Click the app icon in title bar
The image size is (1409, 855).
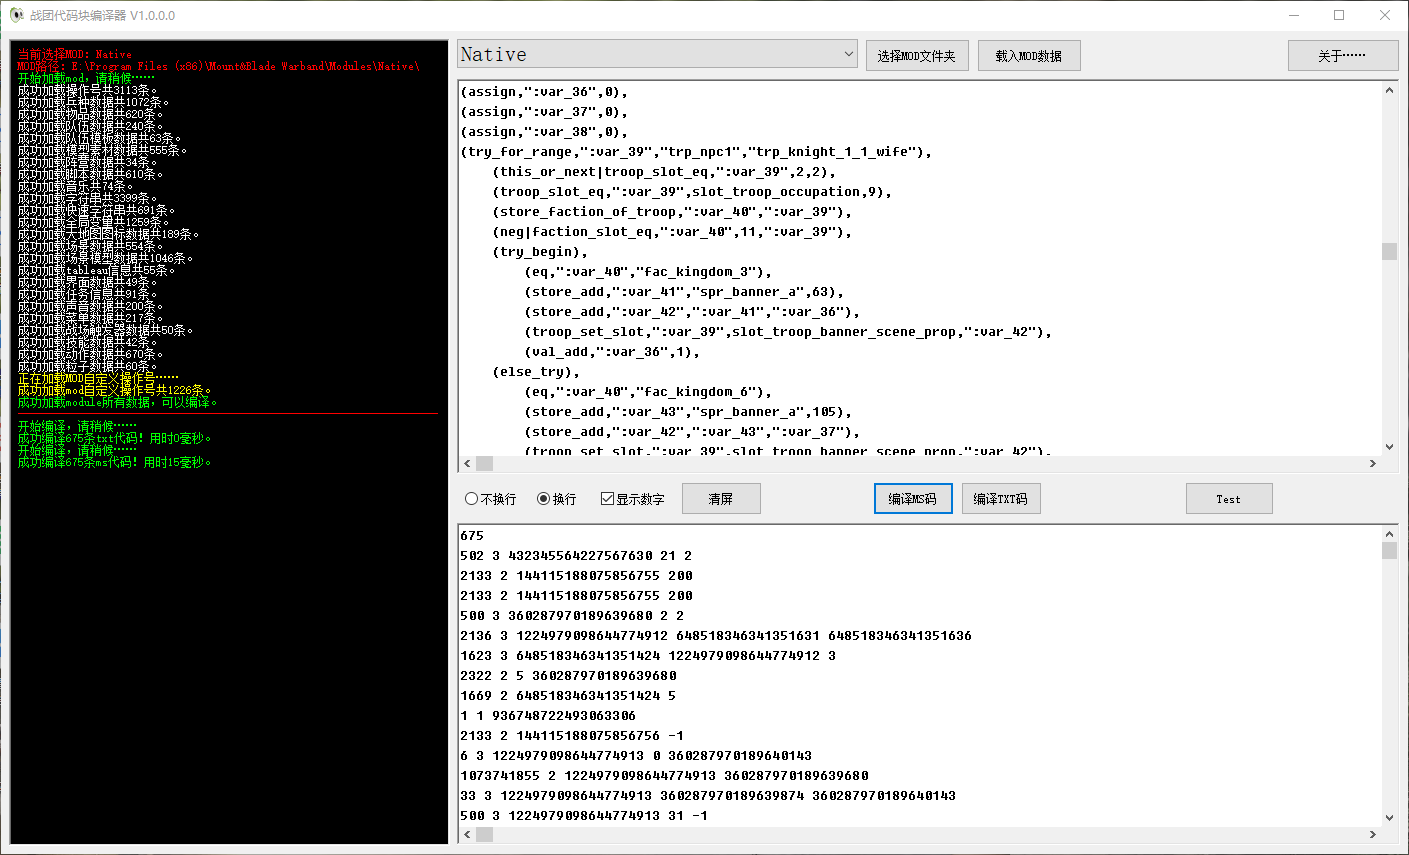[x=16, y=15]
